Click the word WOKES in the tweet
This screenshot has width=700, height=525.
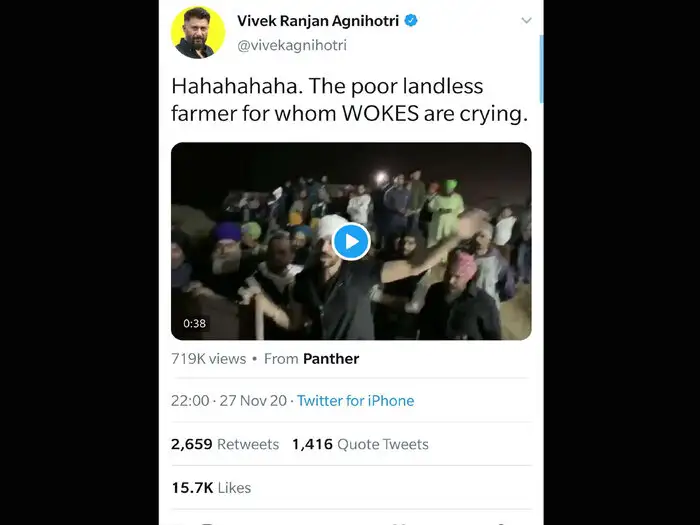383,113
